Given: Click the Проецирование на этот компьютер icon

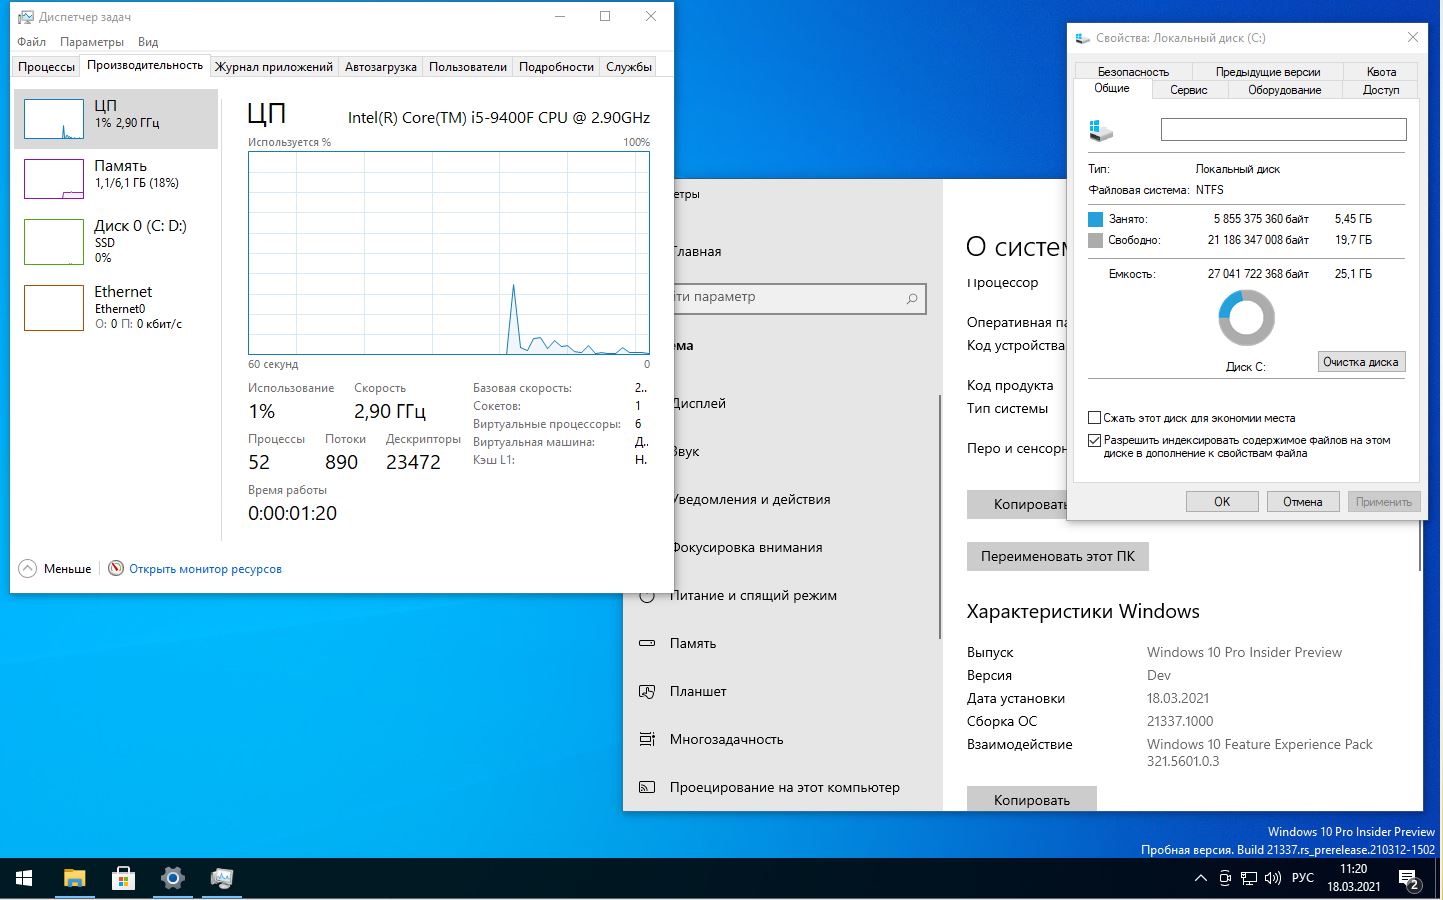Looking at the screenshot, I should (647, 787).
